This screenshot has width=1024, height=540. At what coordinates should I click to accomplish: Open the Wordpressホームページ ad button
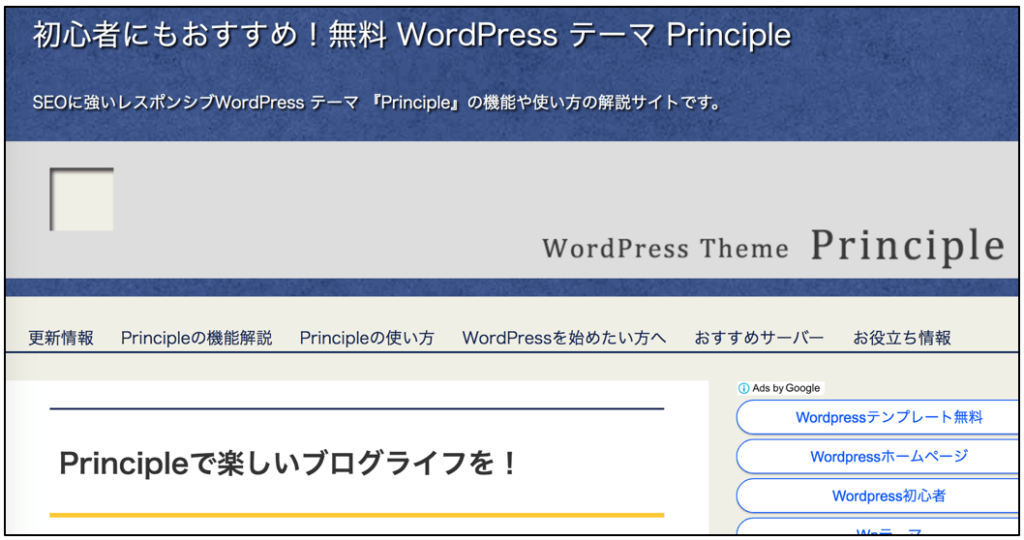point(877,456)
